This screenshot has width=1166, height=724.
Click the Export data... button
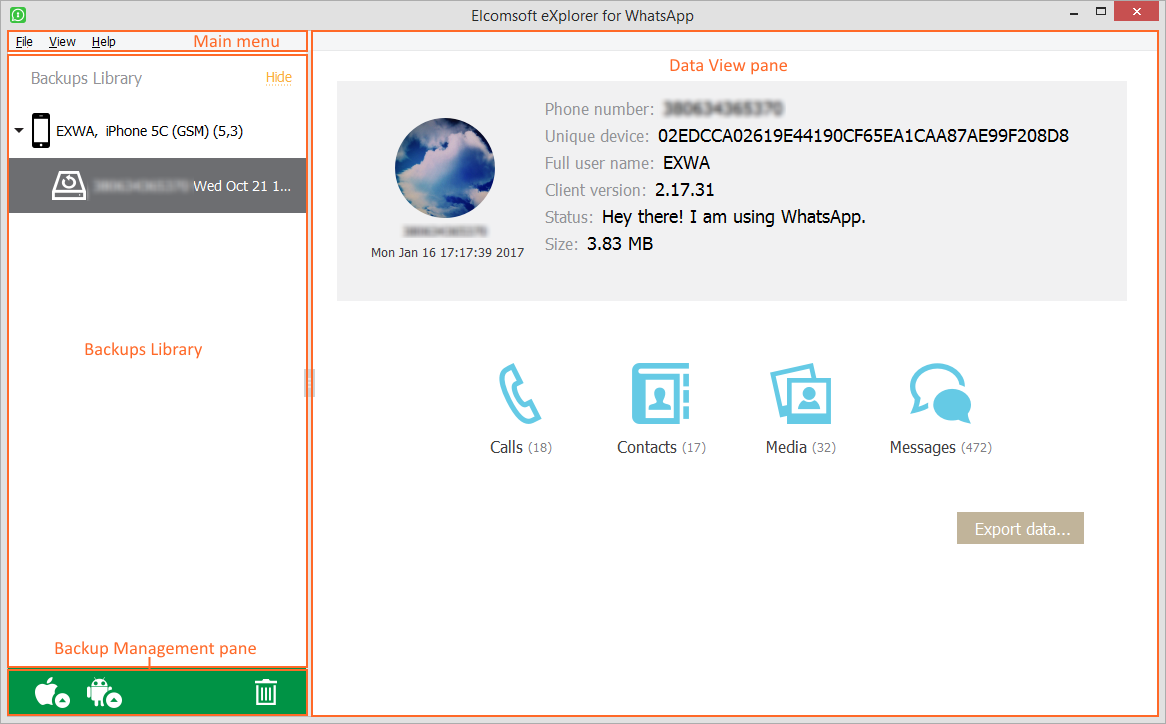(x=1020, y=529)
